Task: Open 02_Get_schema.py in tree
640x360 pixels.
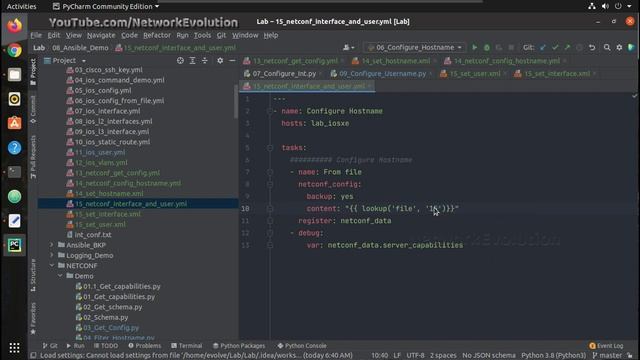Action: point(113,307)
